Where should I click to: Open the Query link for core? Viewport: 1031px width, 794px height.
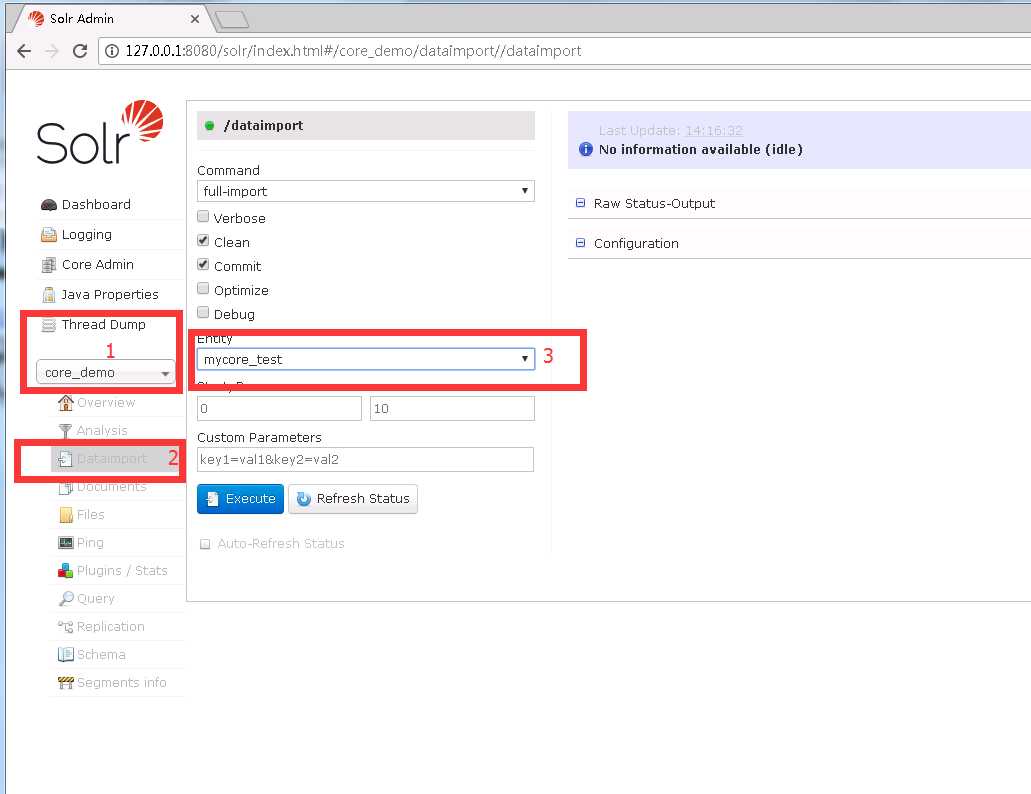pos(95,599)
